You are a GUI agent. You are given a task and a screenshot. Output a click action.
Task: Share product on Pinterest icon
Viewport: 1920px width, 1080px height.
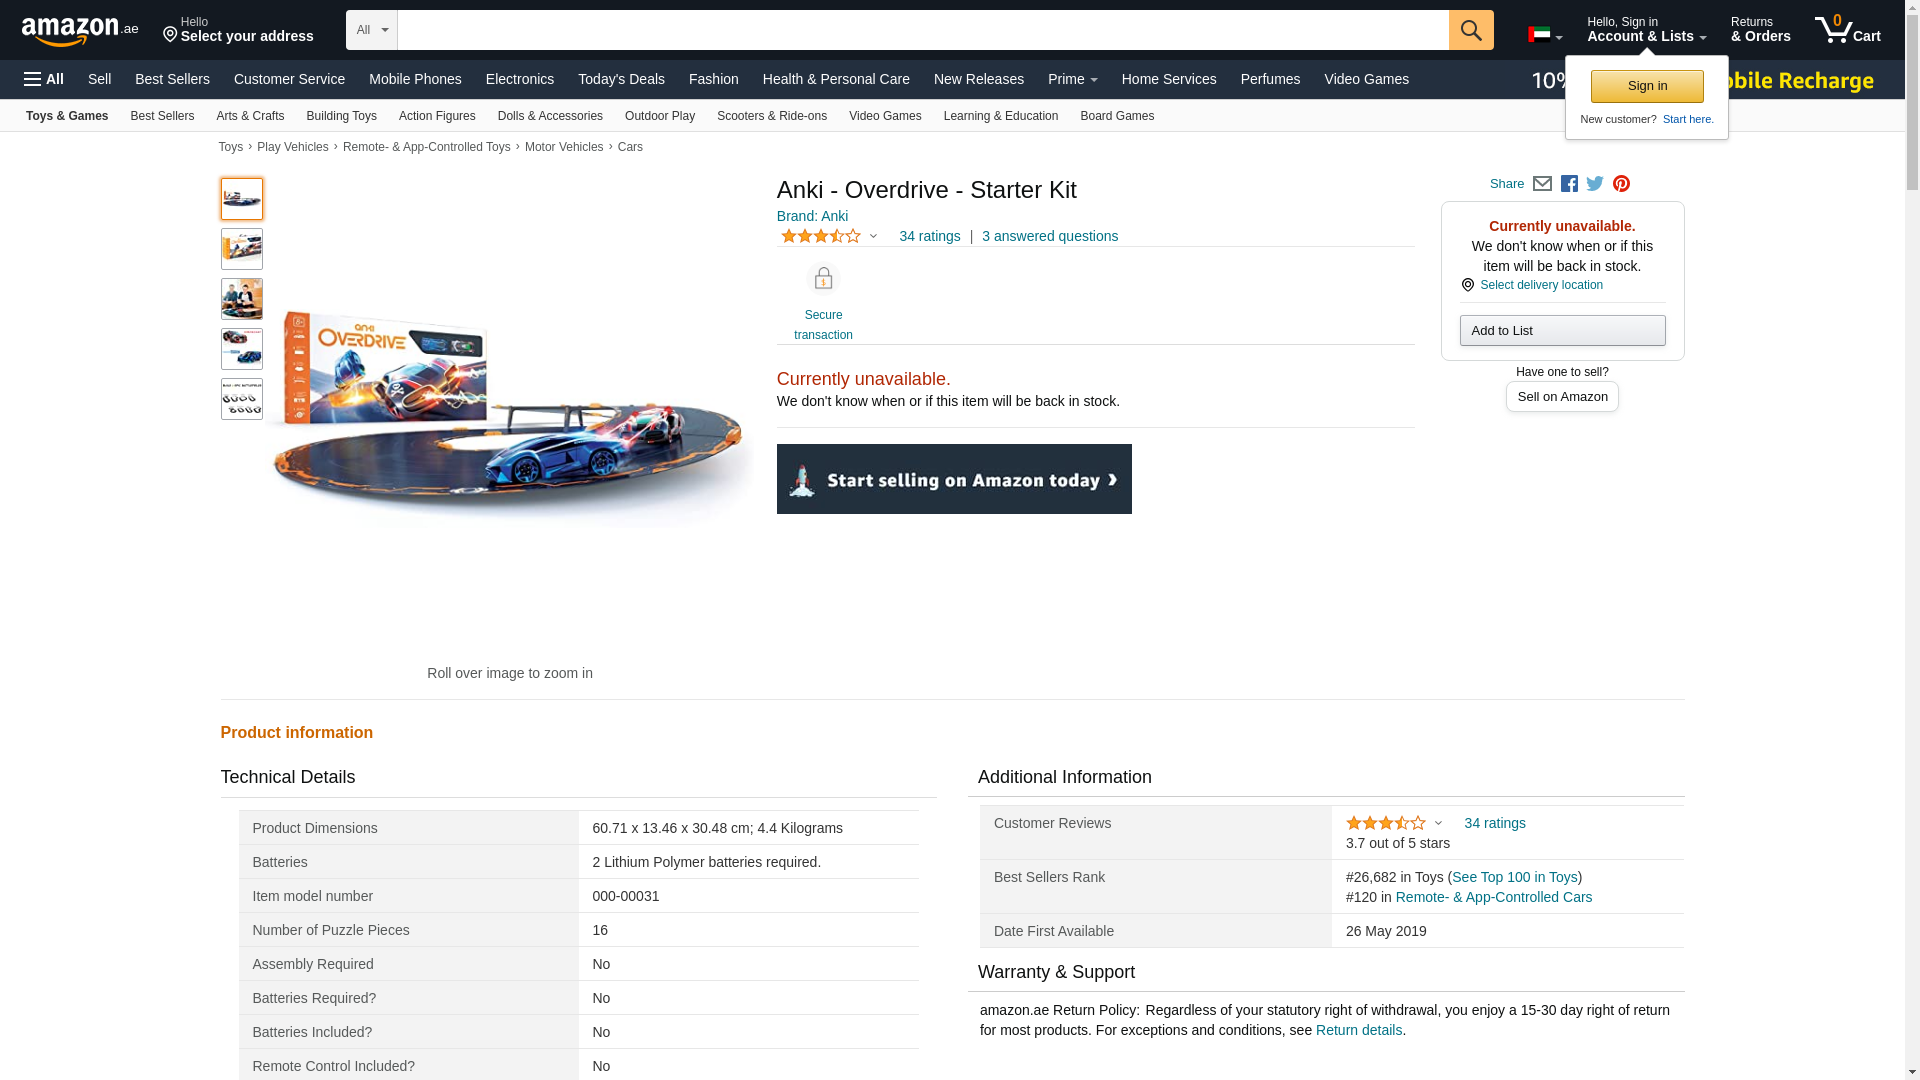pyautogui.click(x=1621, y=184)
